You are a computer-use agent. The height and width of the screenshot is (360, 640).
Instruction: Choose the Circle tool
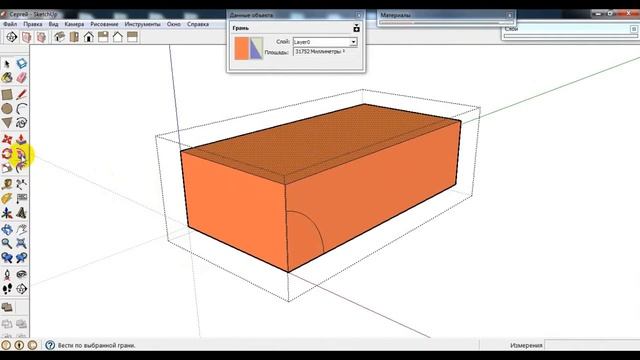7,109
